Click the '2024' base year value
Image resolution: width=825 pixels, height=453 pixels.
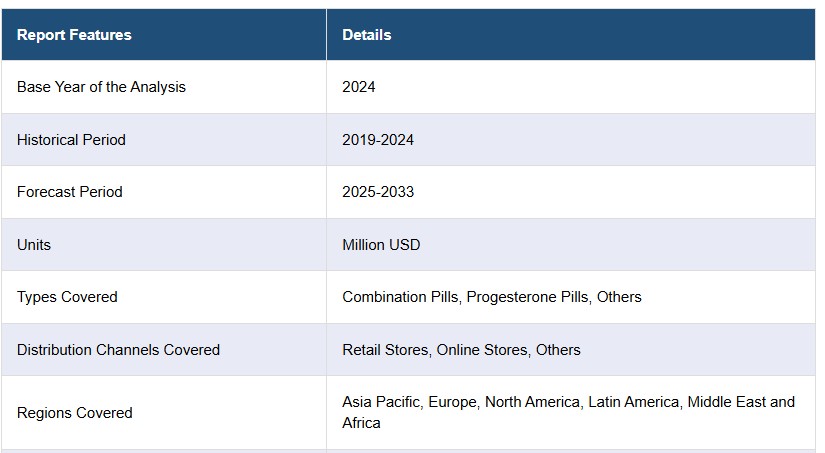tap(358, 87)
